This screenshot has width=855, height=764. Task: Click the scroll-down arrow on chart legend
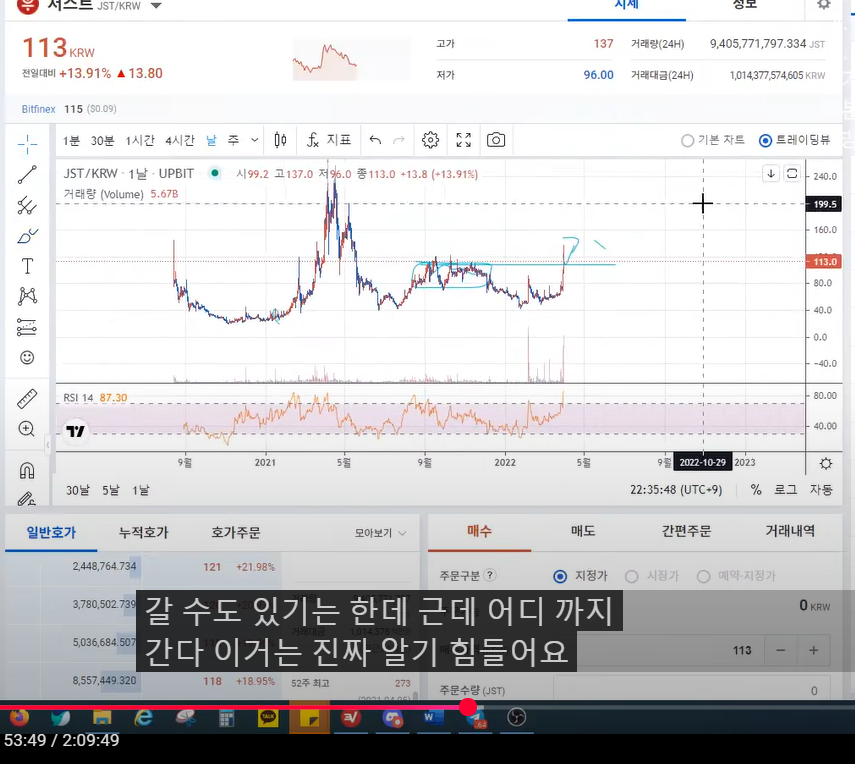(x=771, y=174)
